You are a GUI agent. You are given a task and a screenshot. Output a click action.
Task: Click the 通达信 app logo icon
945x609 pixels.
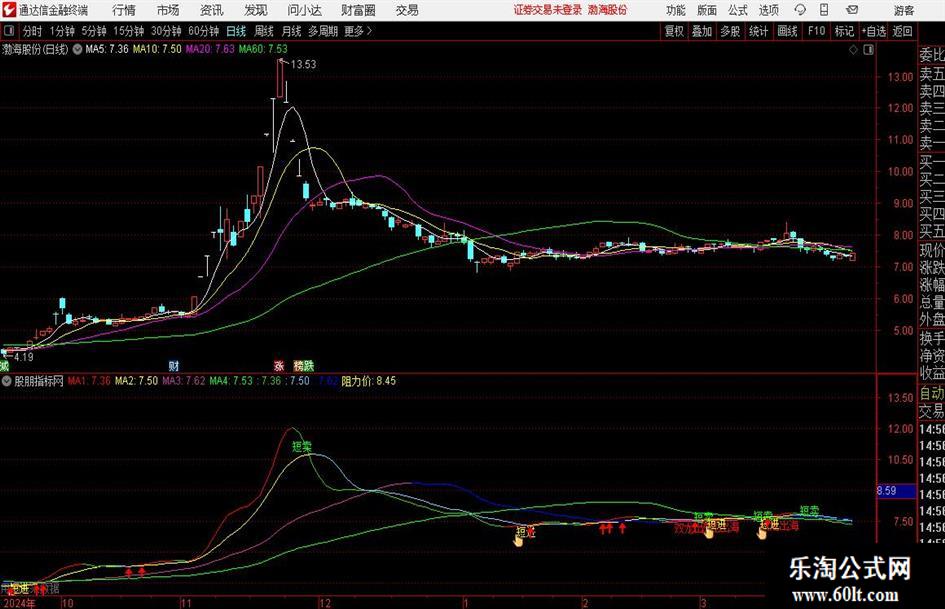[x=9, y=10]
